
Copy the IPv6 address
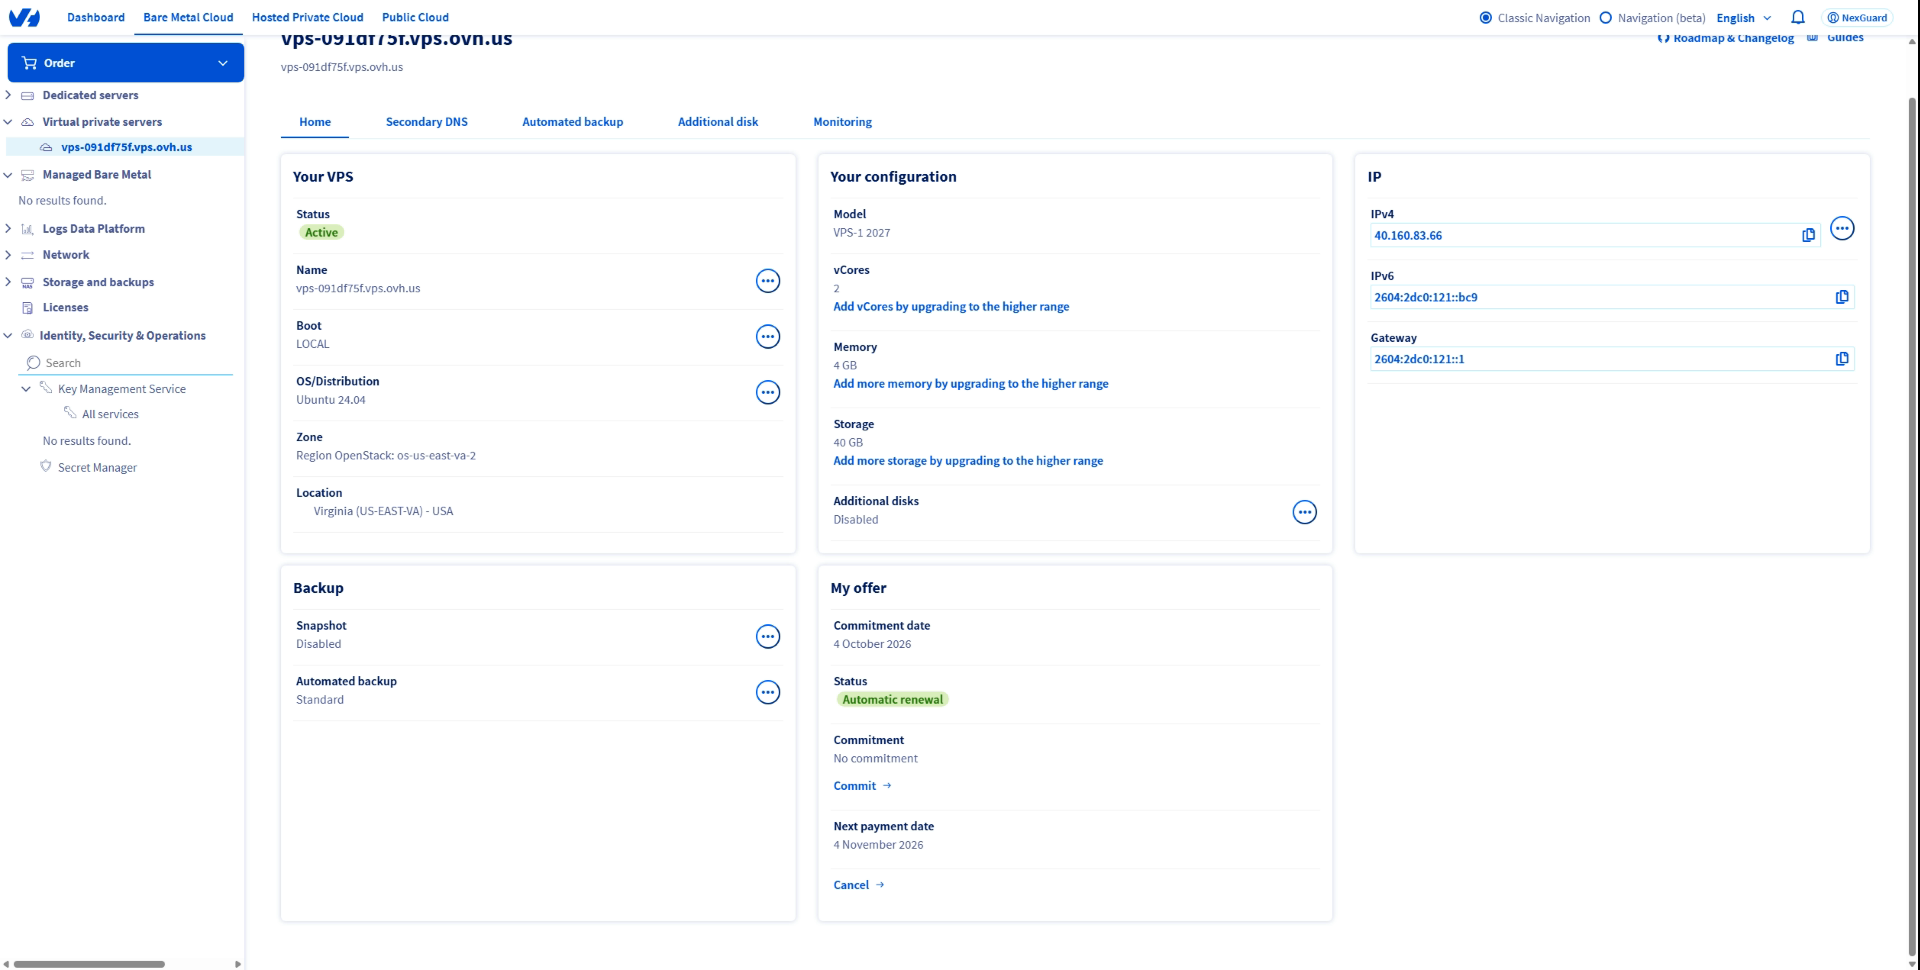[x=1842, y=297]
